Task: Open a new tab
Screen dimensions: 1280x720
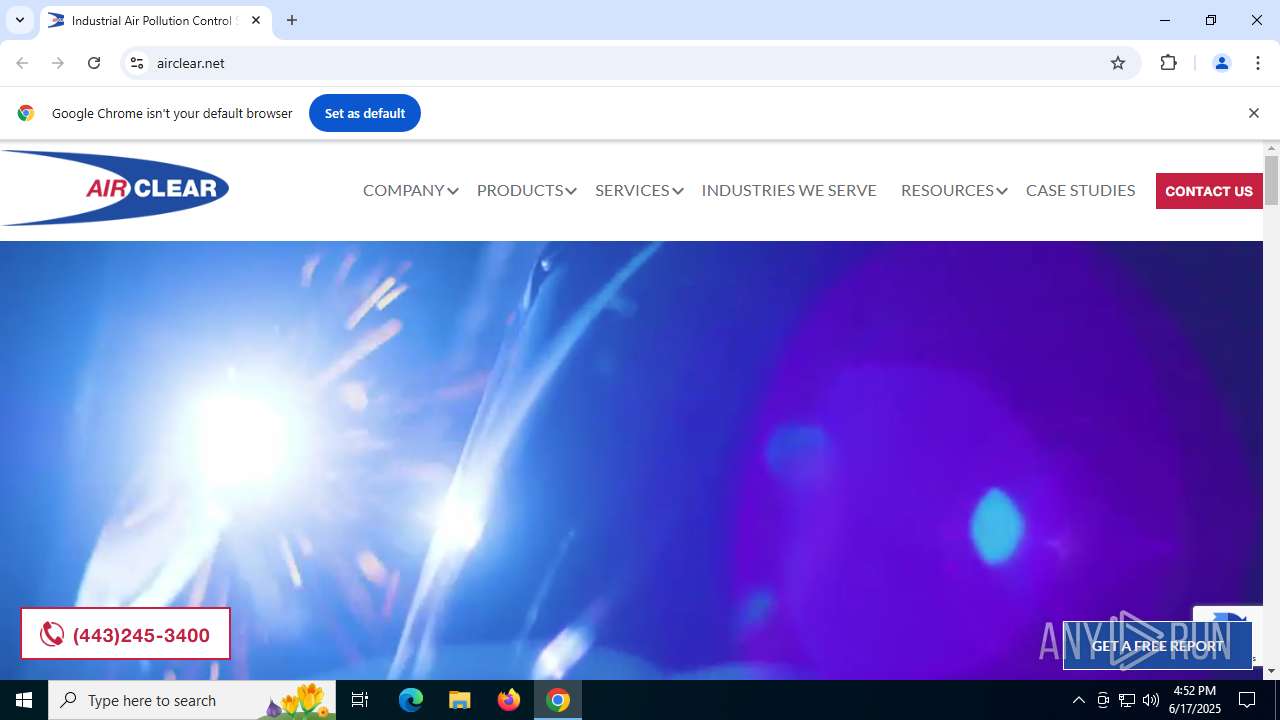Action: pyautogui.click(x=292, y=20)
